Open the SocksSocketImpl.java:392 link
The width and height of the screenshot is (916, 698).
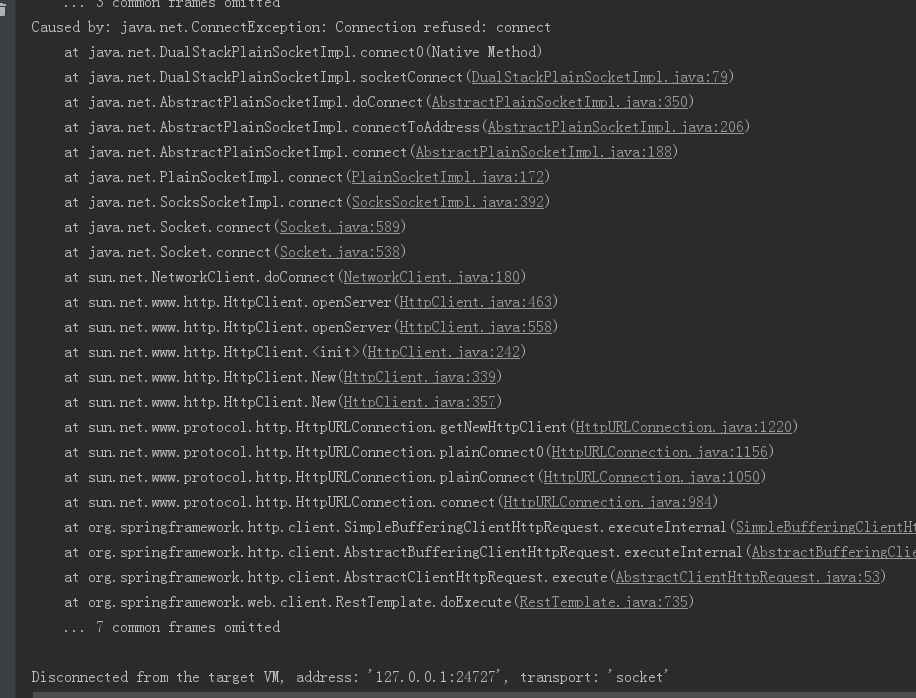[448, 202]
